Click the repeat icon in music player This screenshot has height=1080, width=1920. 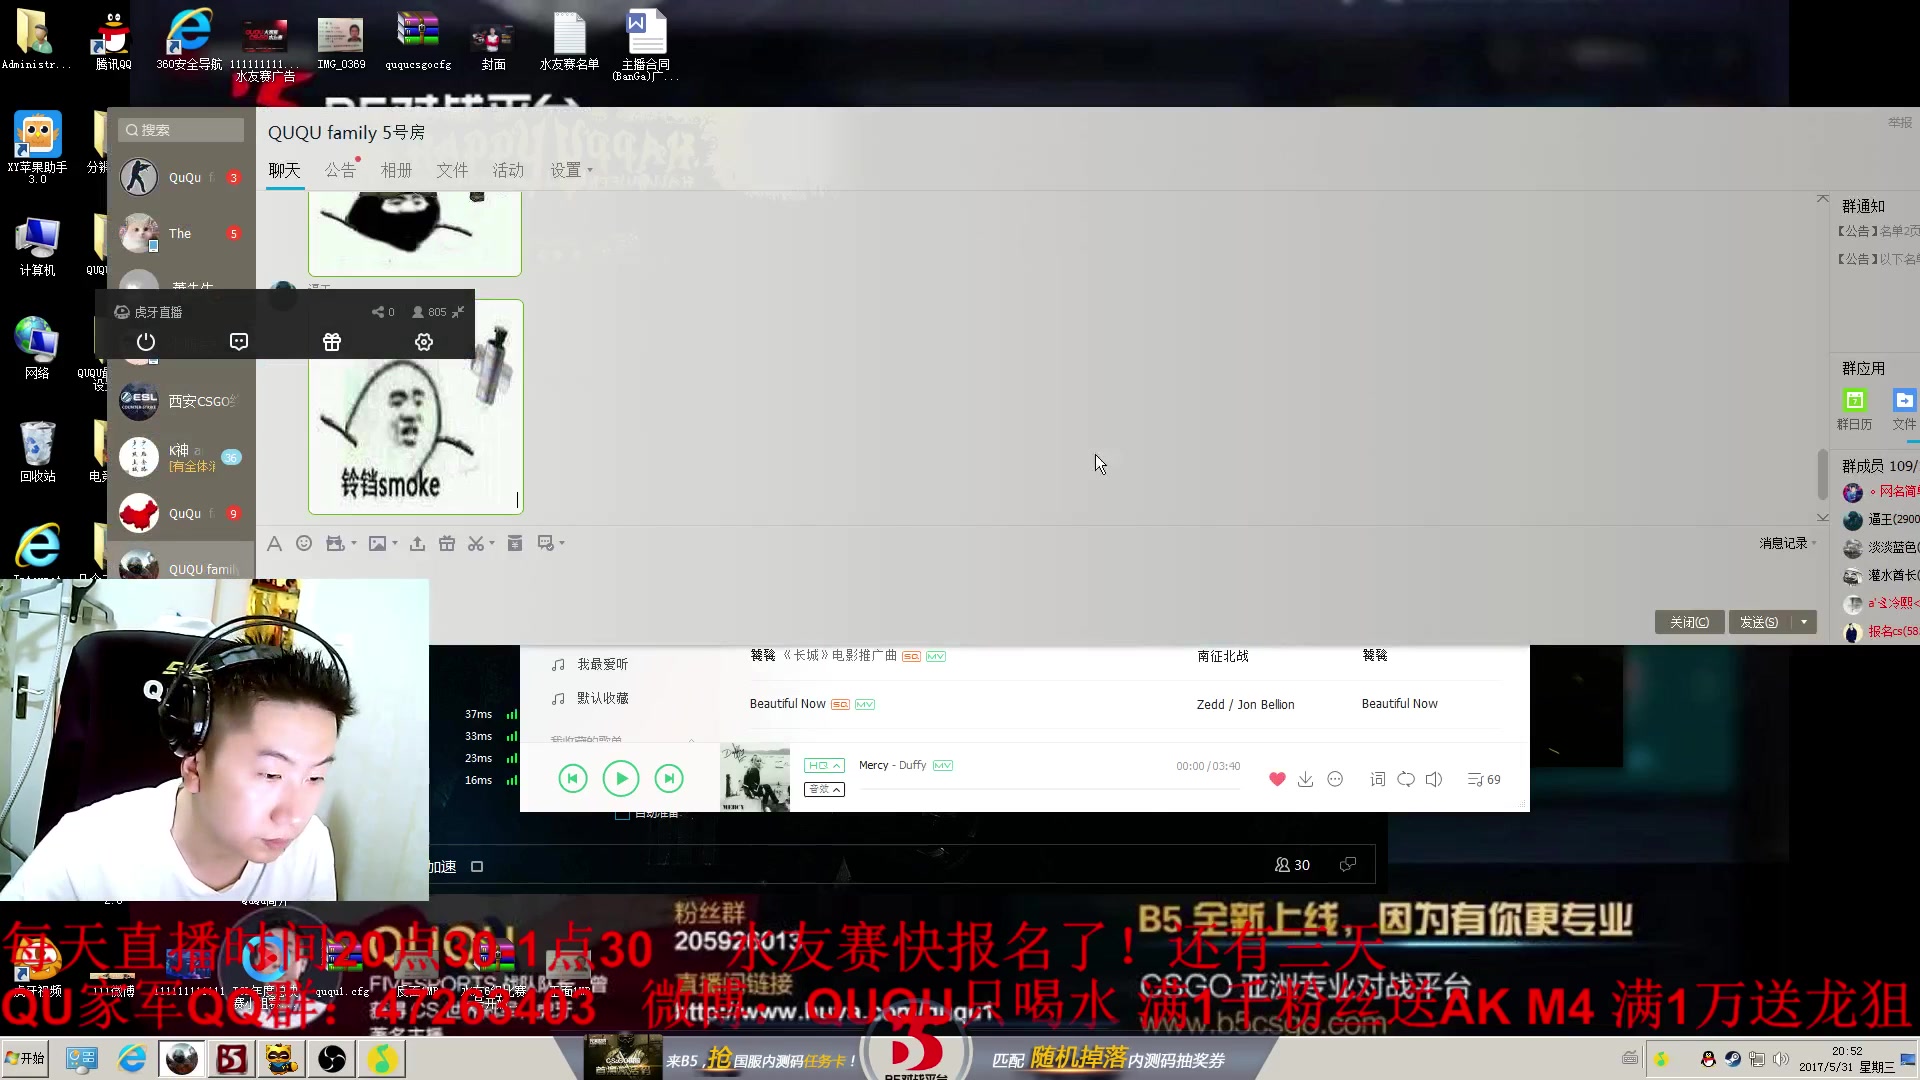[x=1406, y=779]
